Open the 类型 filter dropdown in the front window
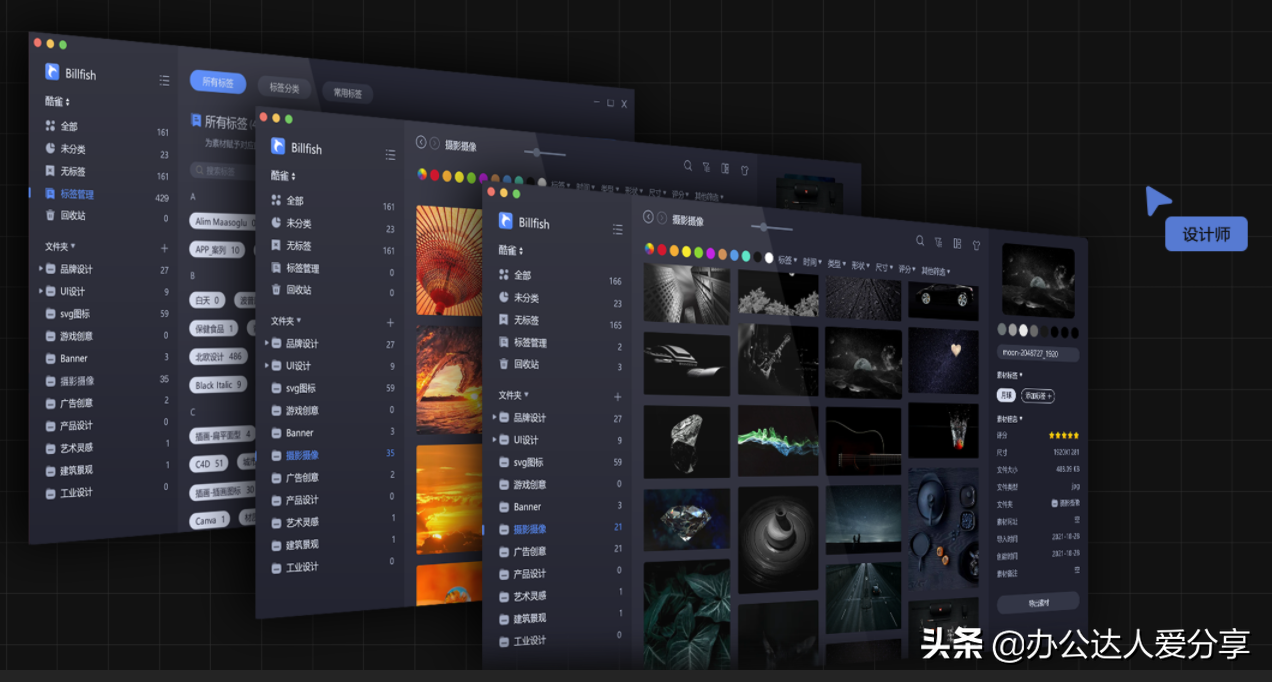 pyautogui.click(x=836, y=264)
